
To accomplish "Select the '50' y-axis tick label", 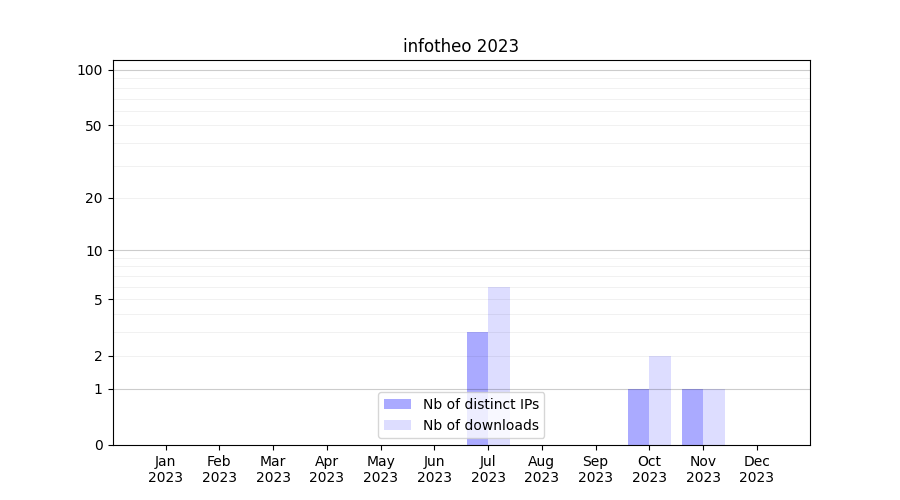I will tap(94, 126).
